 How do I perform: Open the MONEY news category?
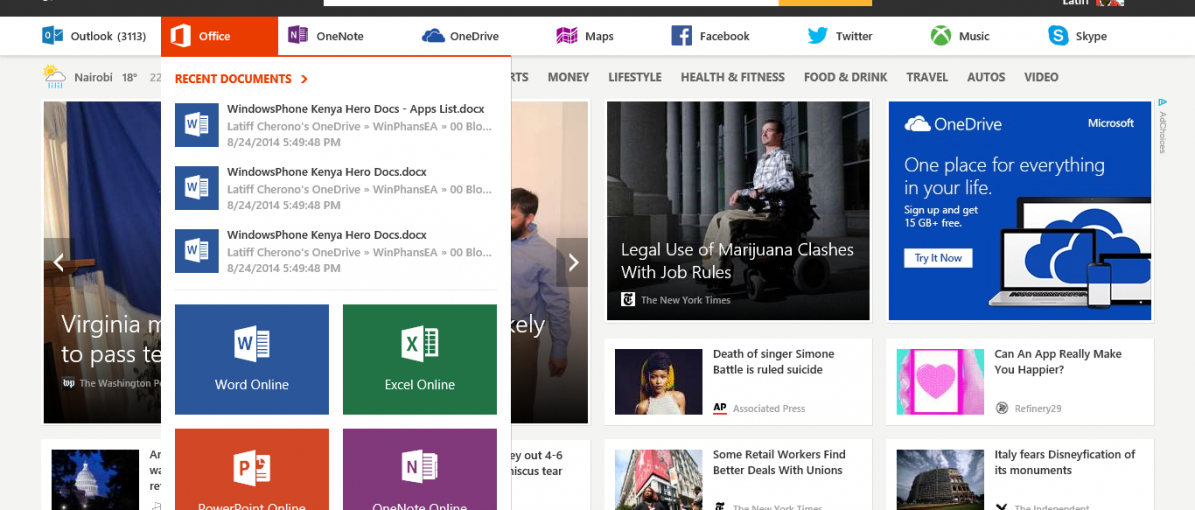tap(568, 77)
